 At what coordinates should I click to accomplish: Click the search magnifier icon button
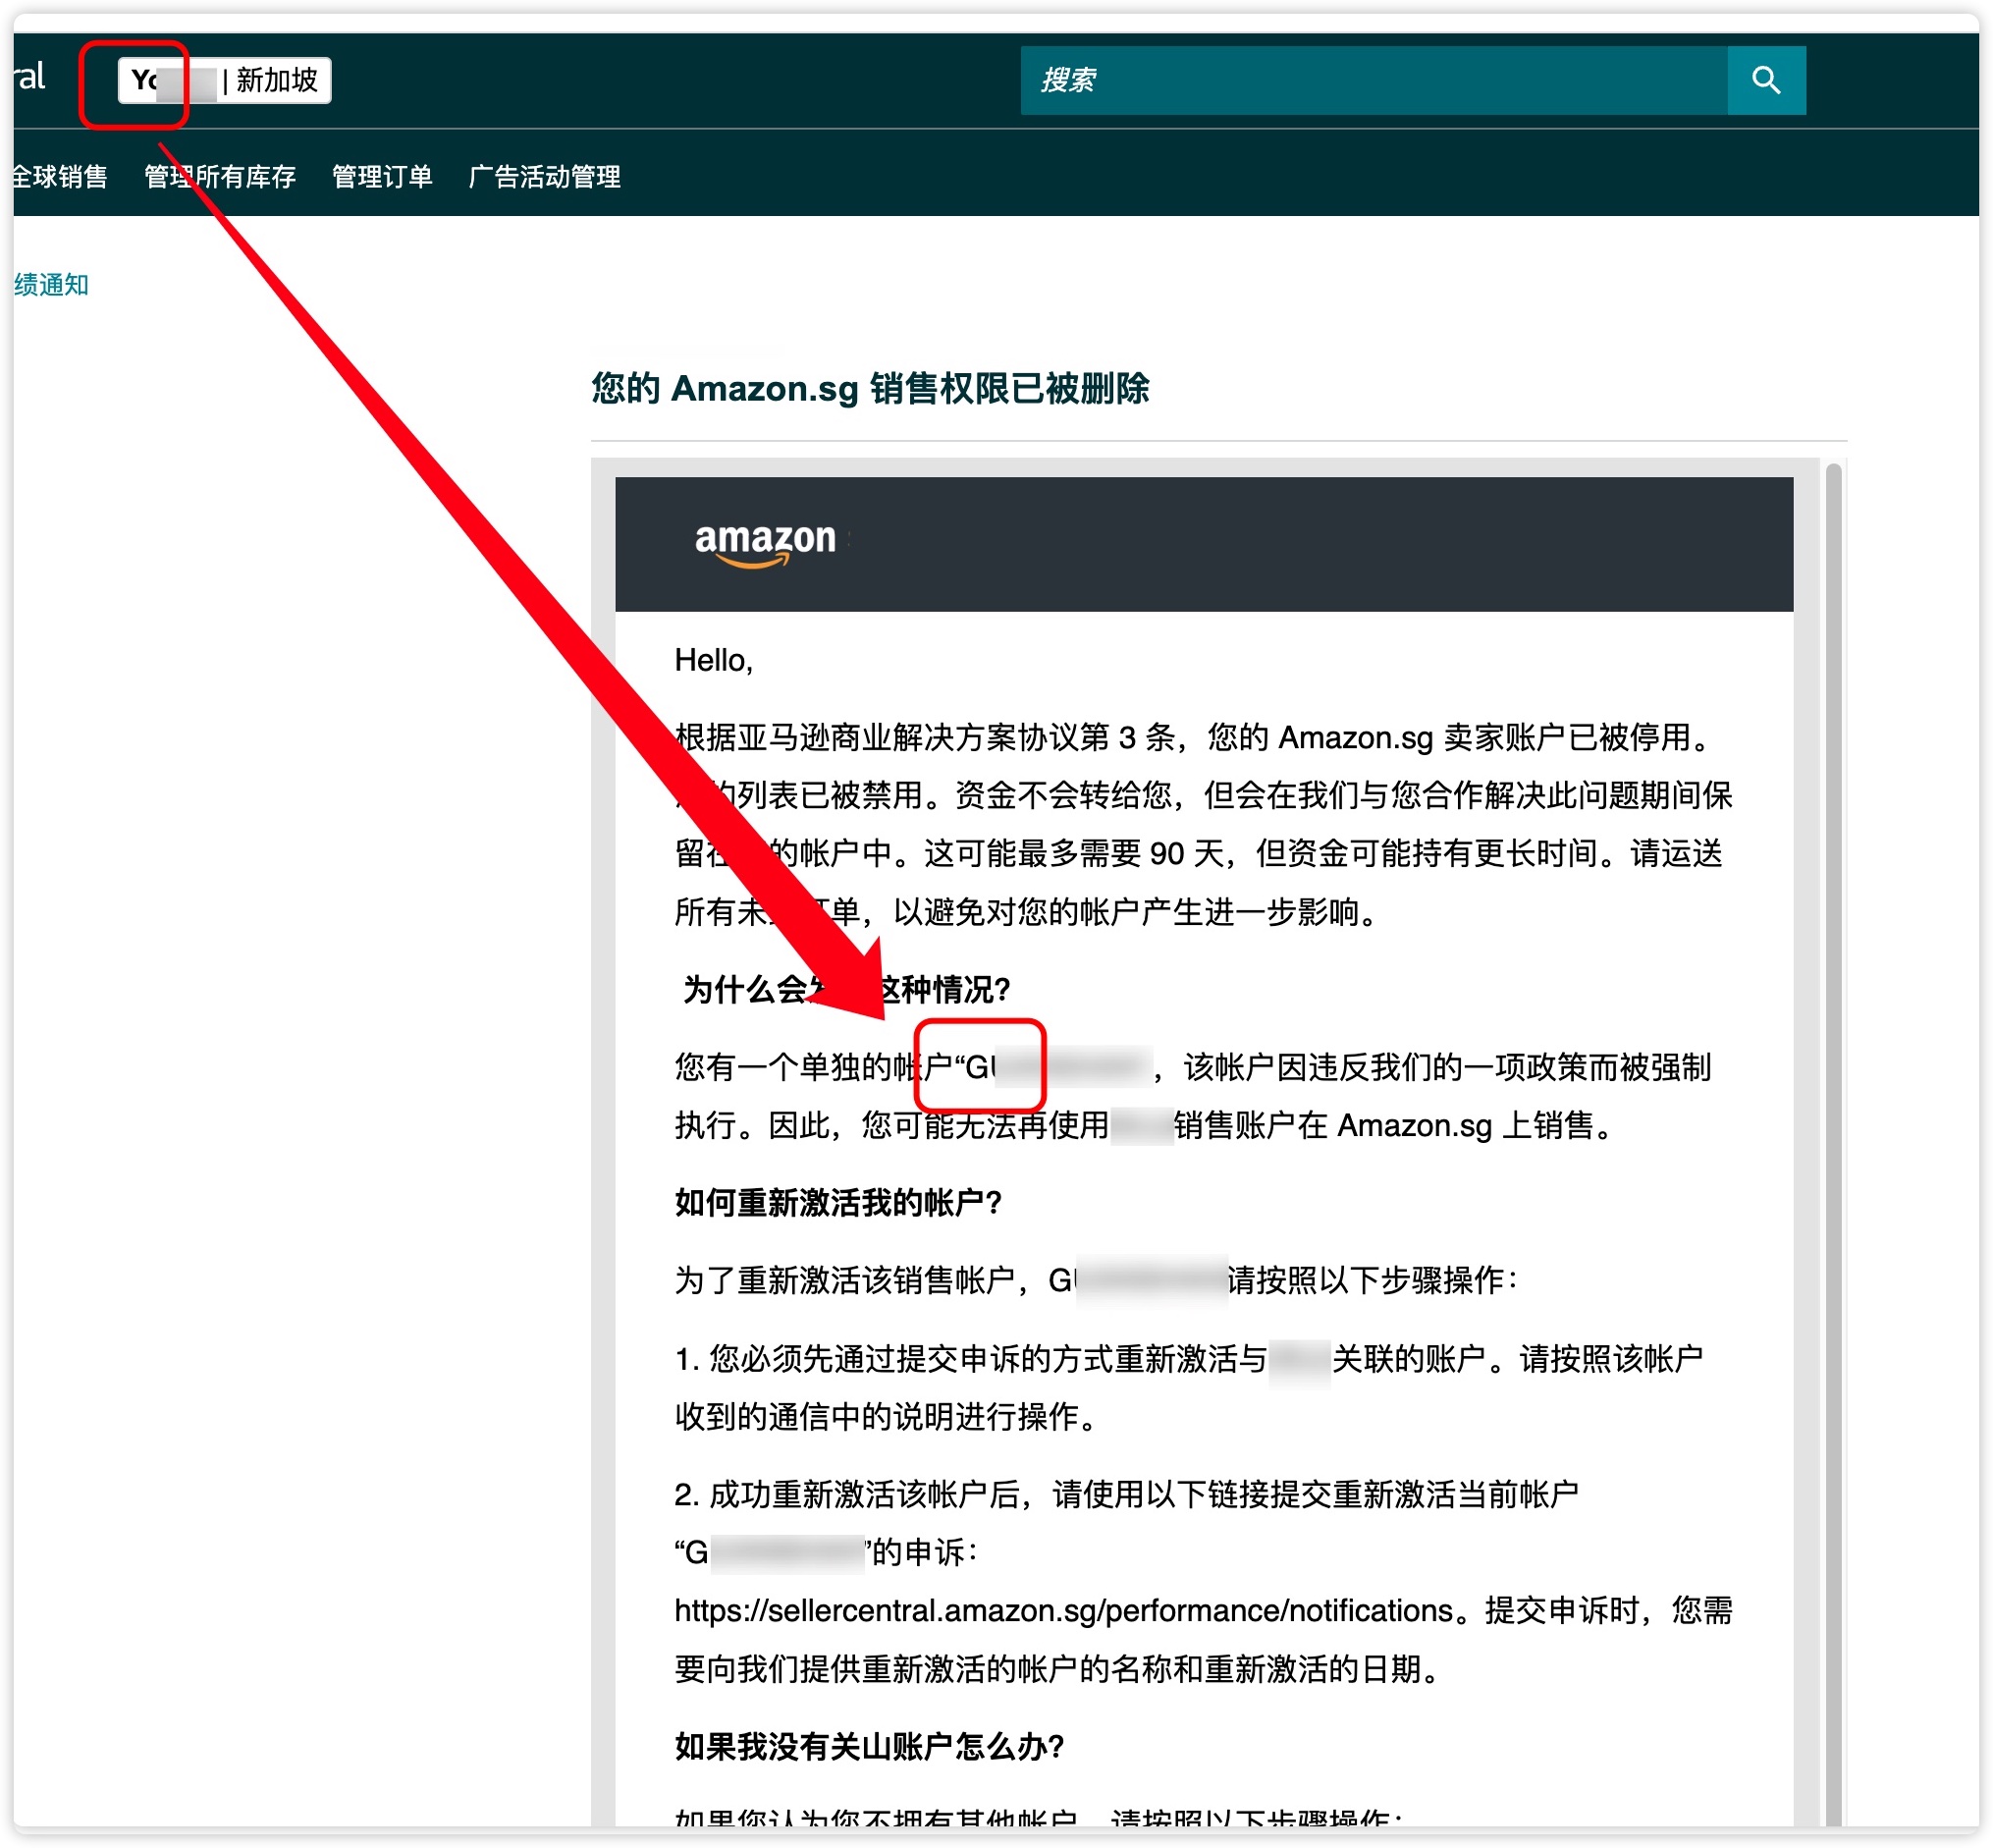pos(1765,80)
